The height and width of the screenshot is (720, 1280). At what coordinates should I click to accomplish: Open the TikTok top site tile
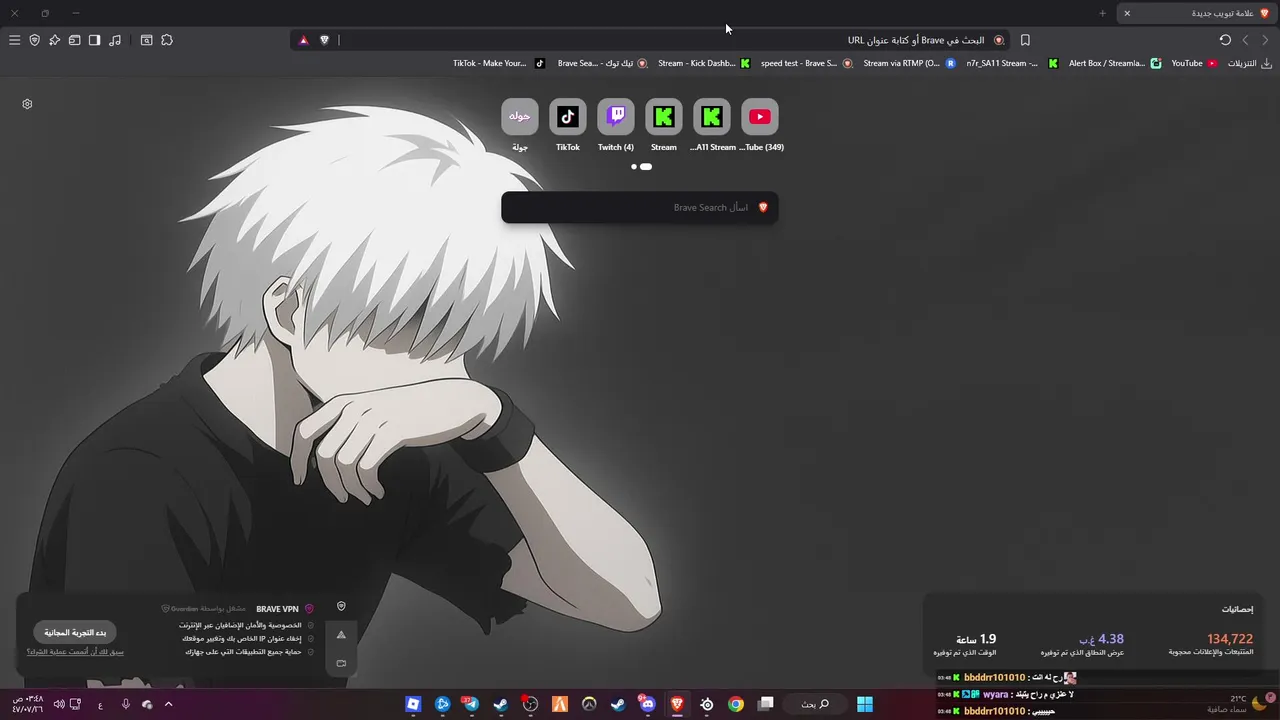568,125
